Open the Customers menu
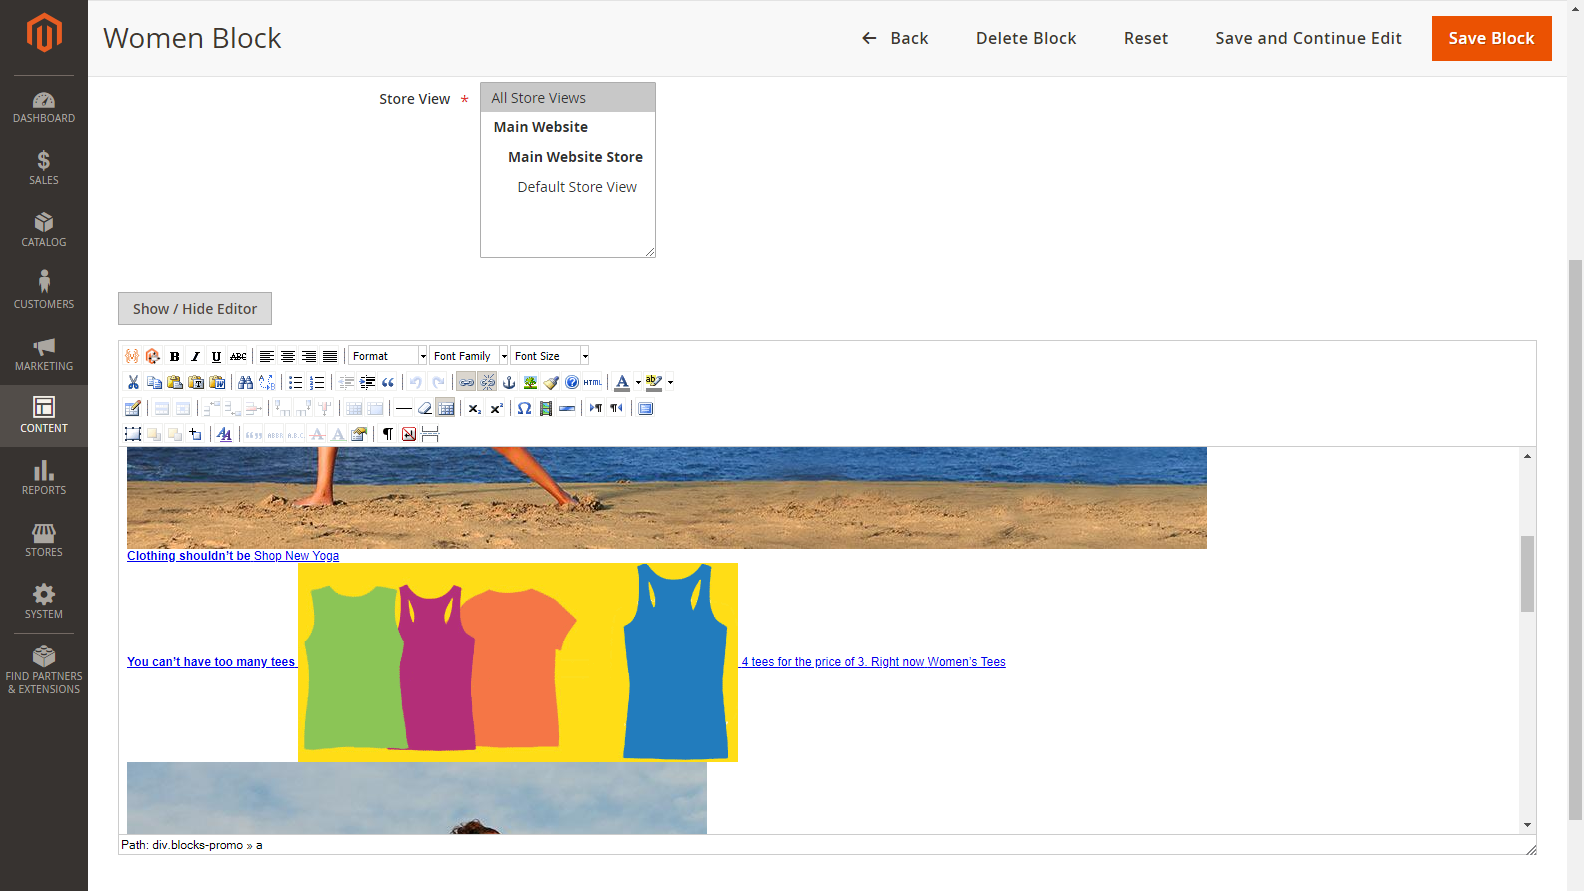 tap(44, 292)
